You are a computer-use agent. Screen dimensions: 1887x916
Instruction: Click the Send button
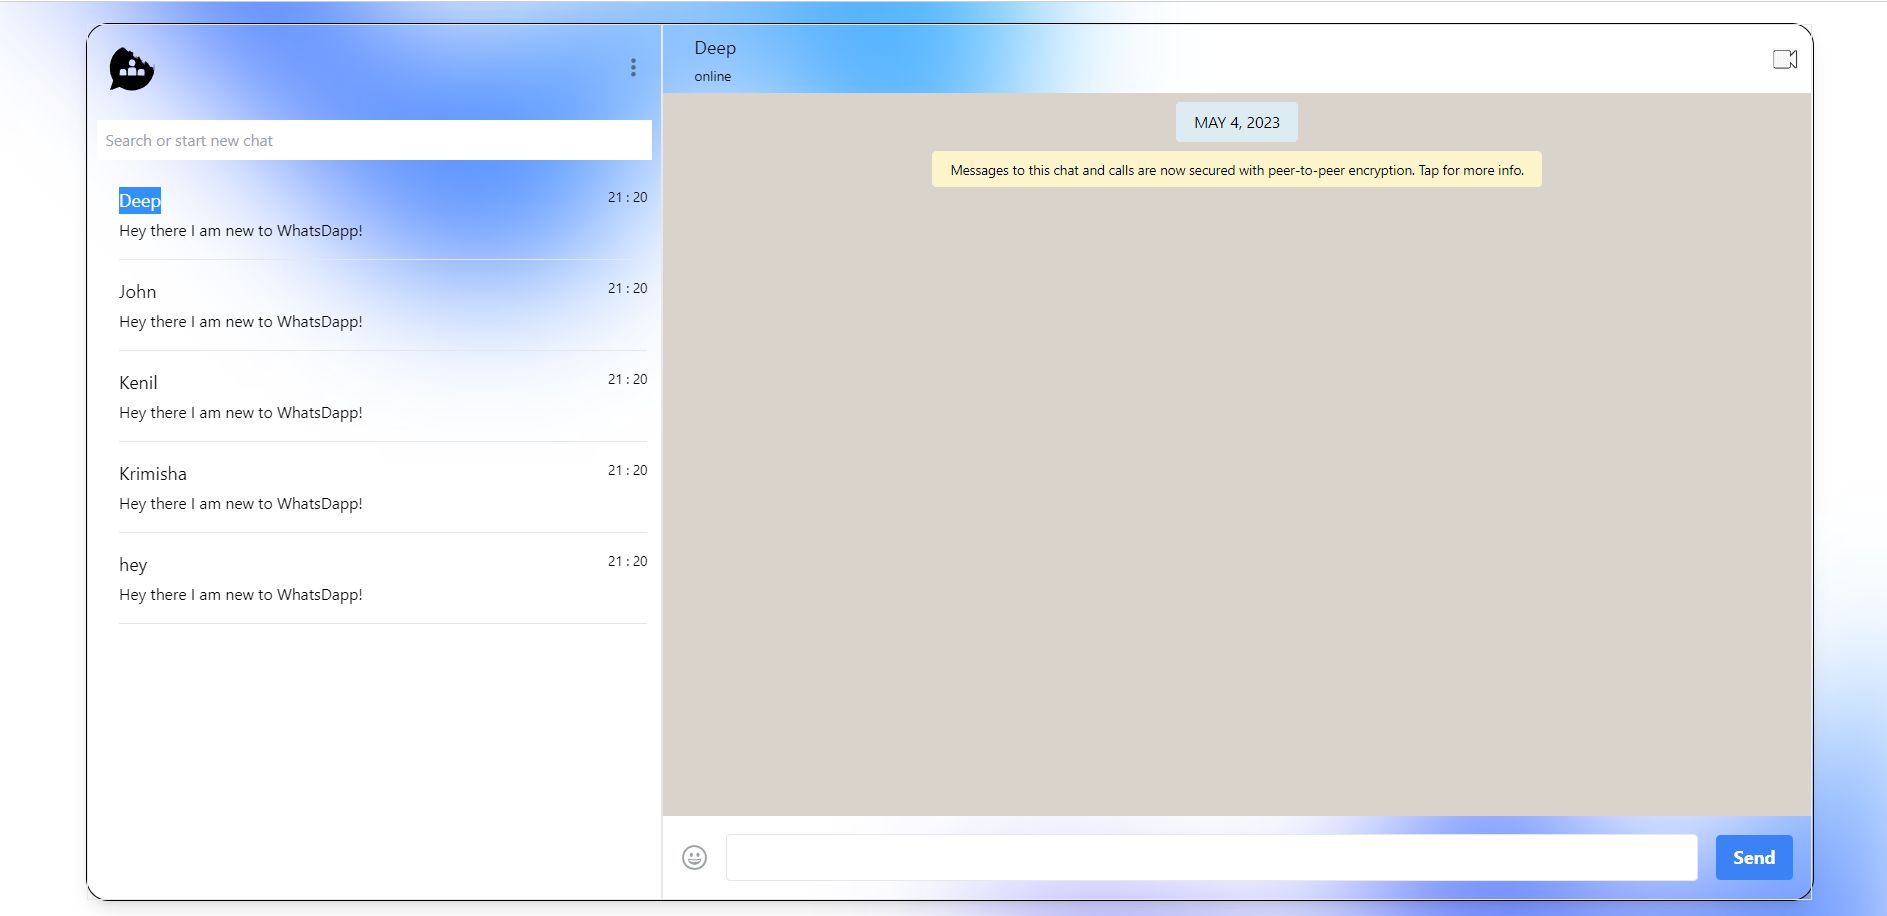(x=1754, y=857)
